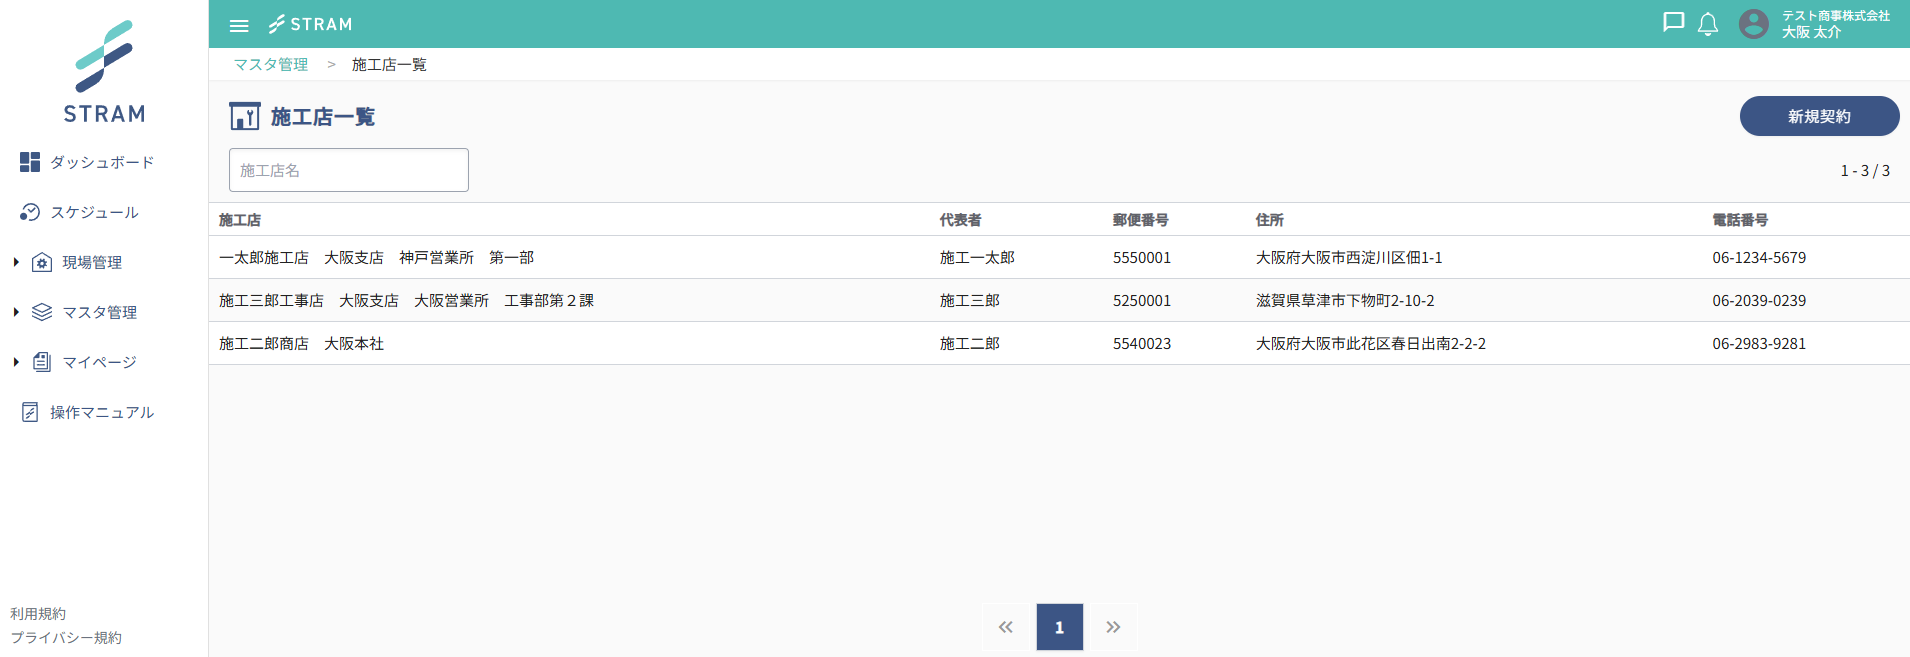Open 操作マニュアル from the sidebar
Image resolution: width=1910 pixels, height=657 pixels.
pos(102,412)
